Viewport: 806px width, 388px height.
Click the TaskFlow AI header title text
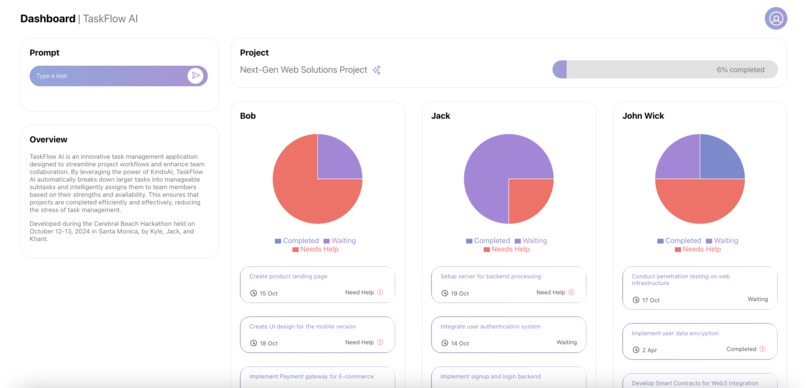pos(111,19)
